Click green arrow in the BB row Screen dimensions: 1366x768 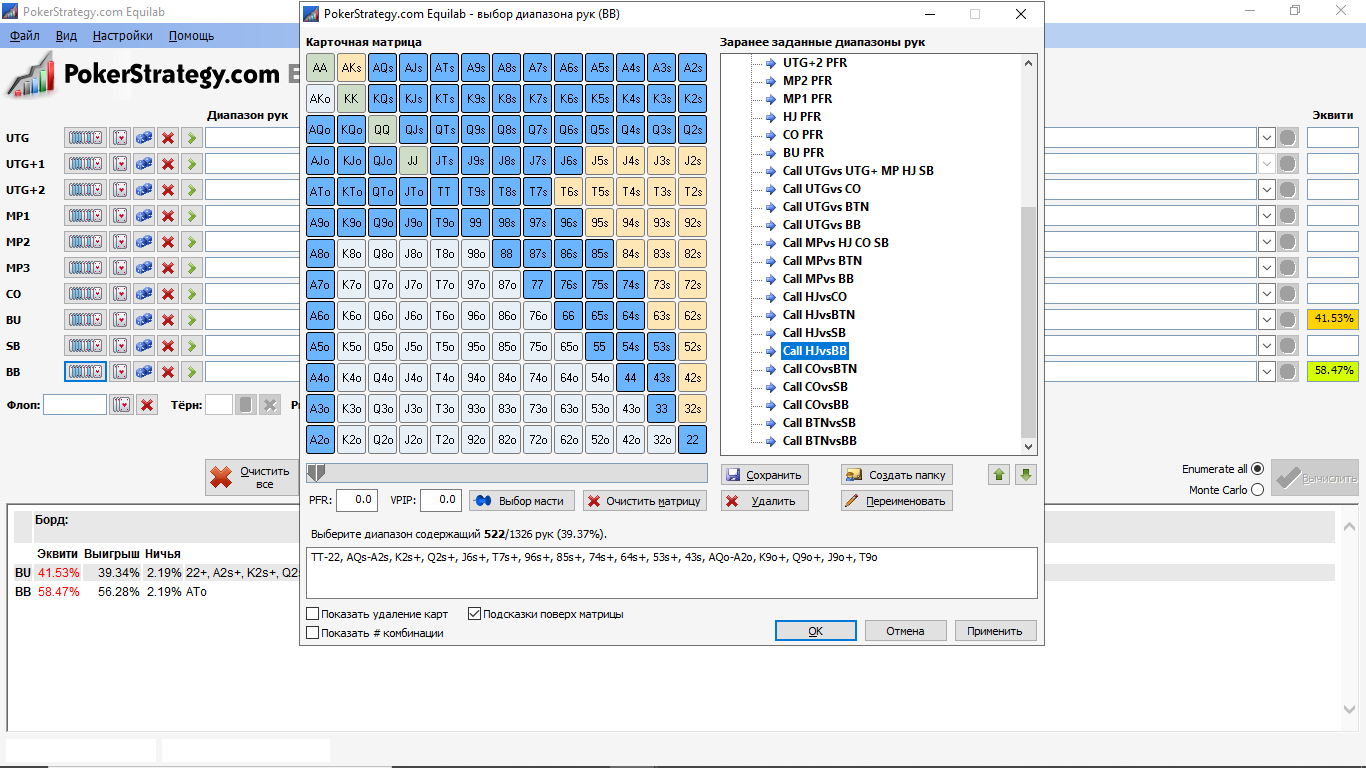tap(191, 372)
